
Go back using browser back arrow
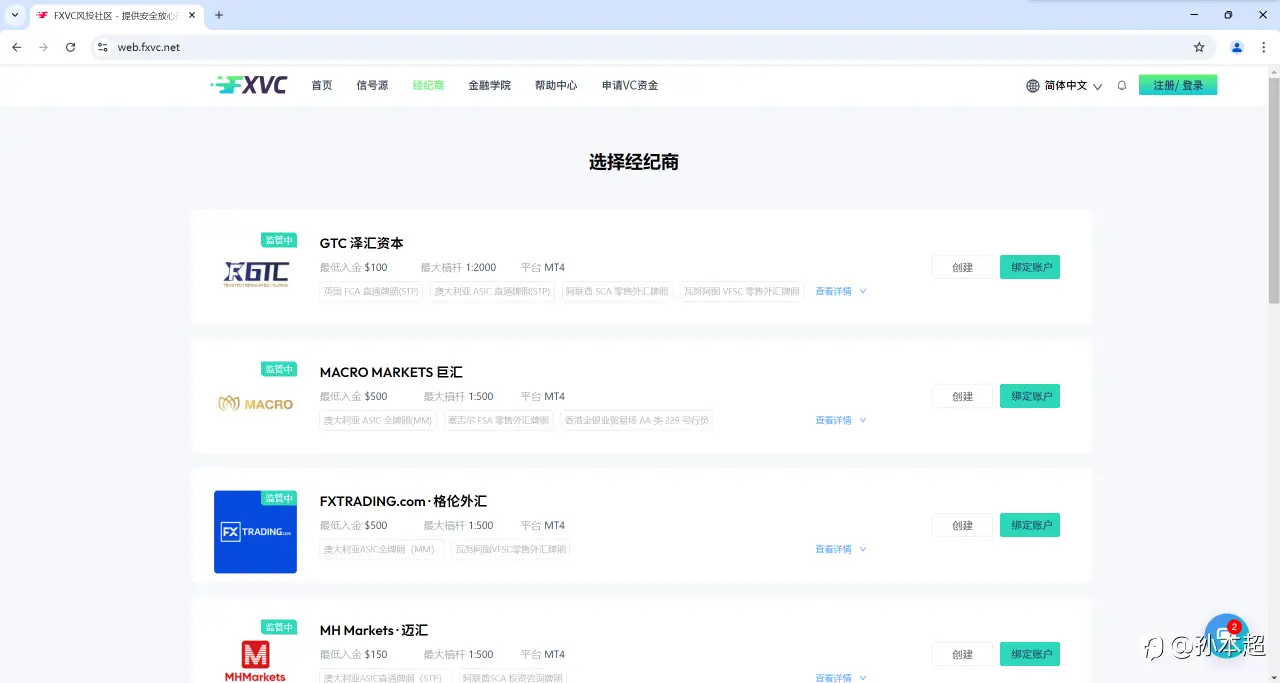[x=16, y=47]
